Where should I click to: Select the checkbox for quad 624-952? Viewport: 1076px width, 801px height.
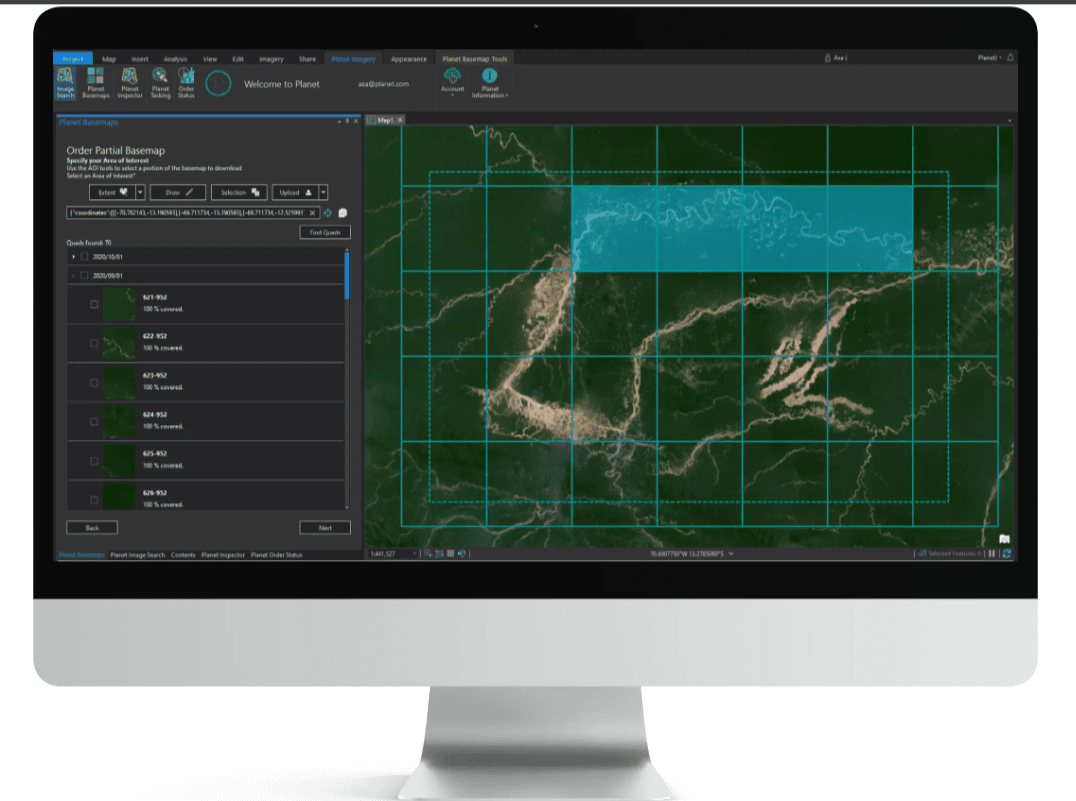94,421
